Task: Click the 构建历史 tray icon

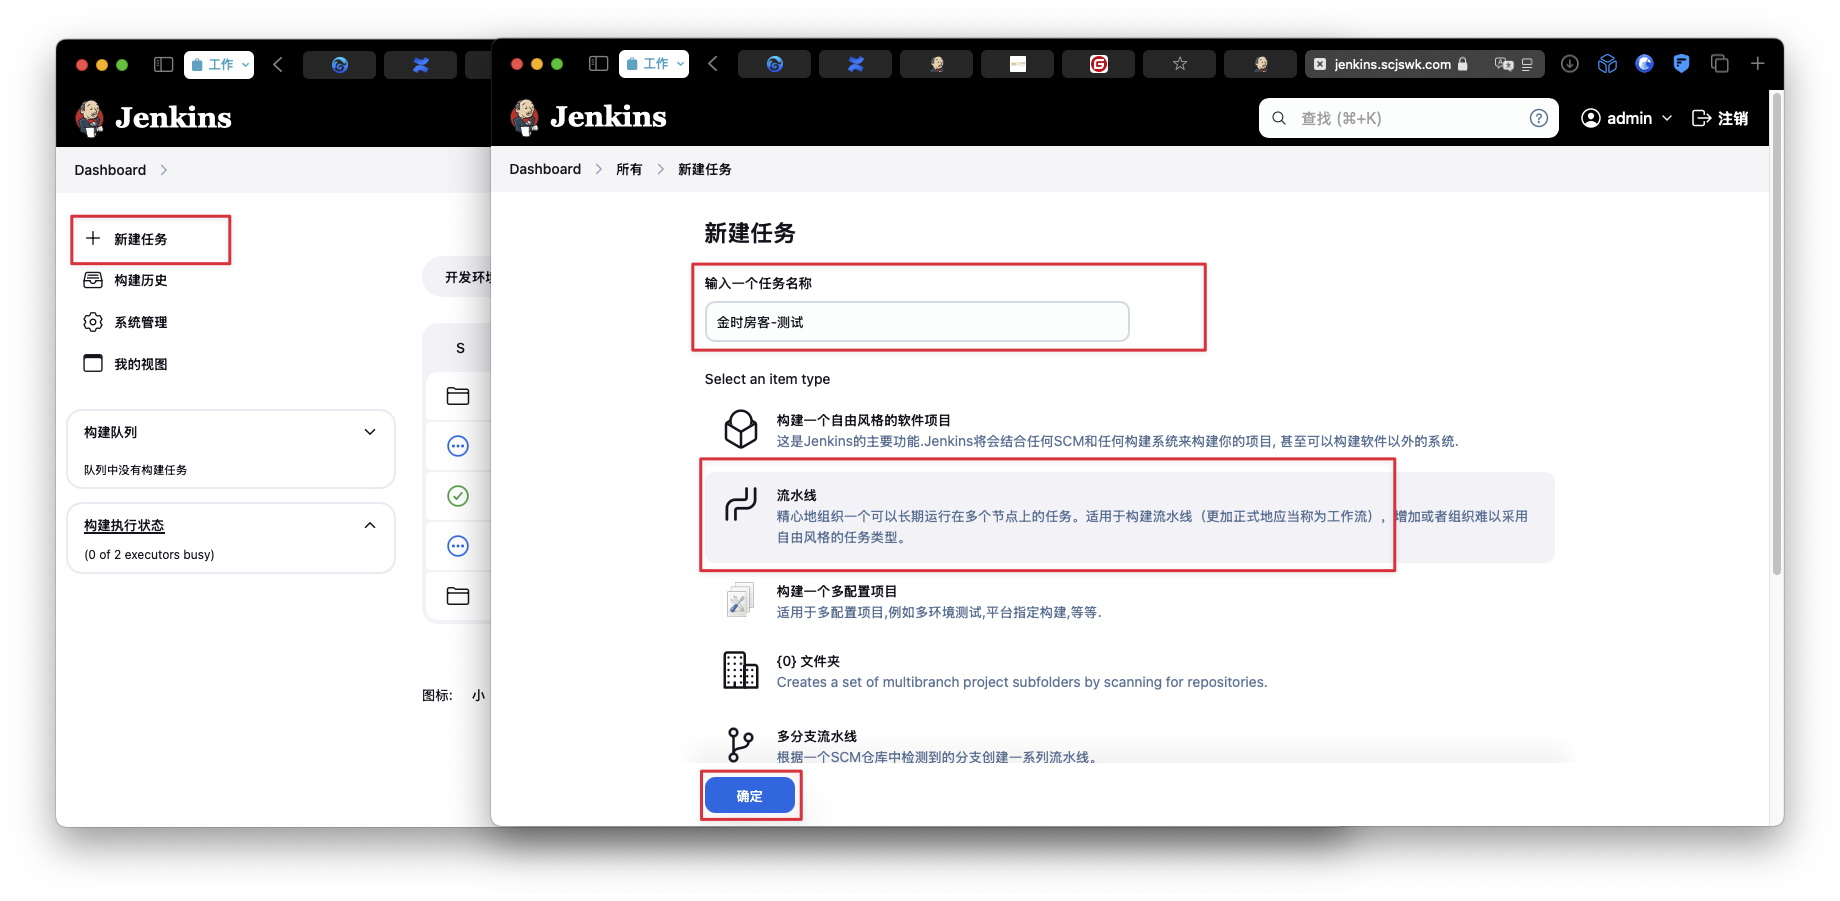Action: [93, 280]
